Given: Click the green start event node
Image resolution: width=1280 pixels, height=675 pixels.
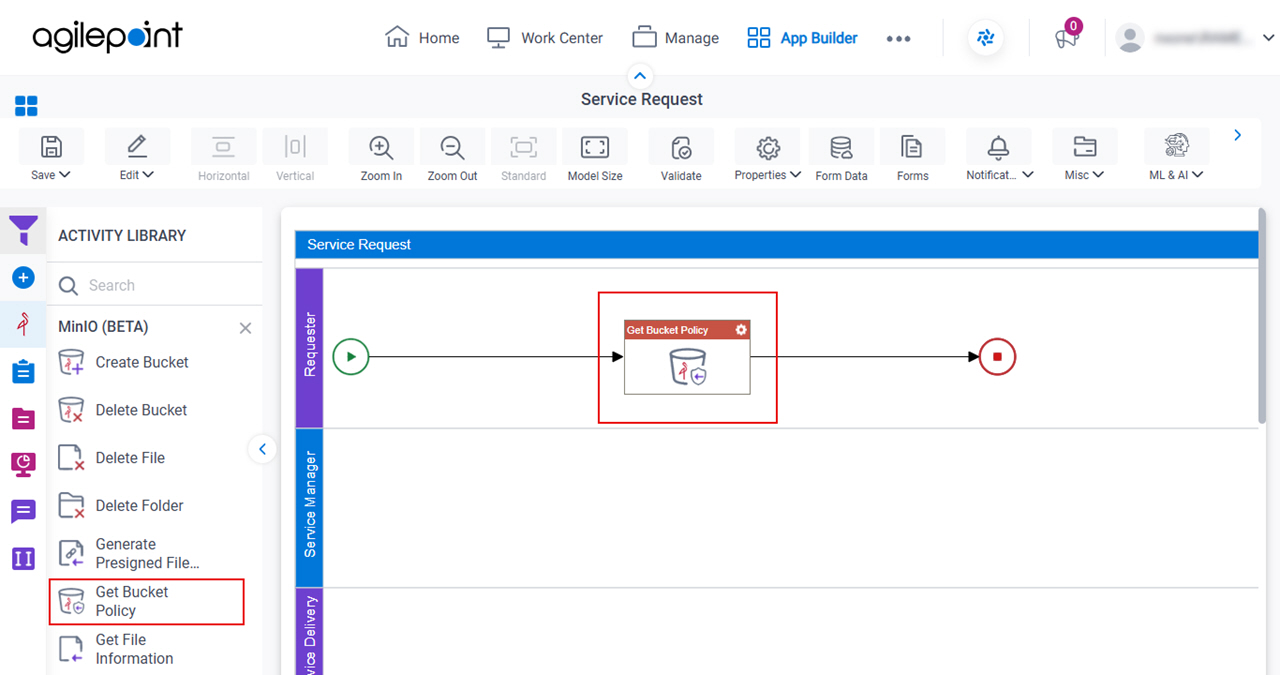Looking at the screenshot, I should (x=351, y=356).
